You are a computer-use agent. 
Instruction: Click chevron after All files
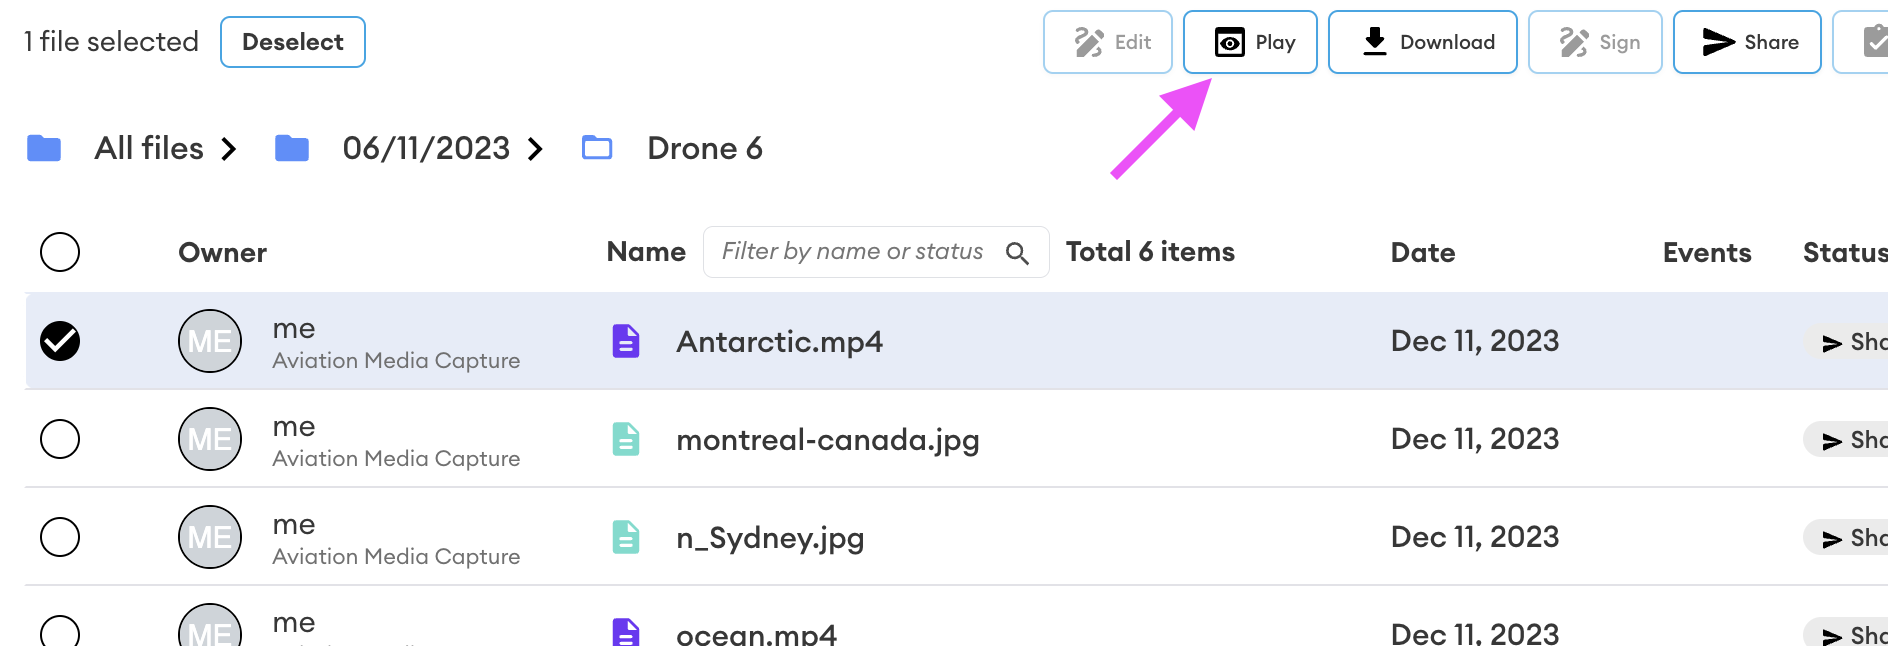pyautogui.click(x=229, y=149)
